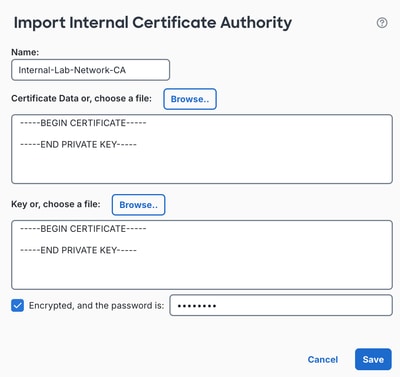Viewport: 400px width, 377px height.
Task: Click inside the Key text area
Action: pos(202,255)
